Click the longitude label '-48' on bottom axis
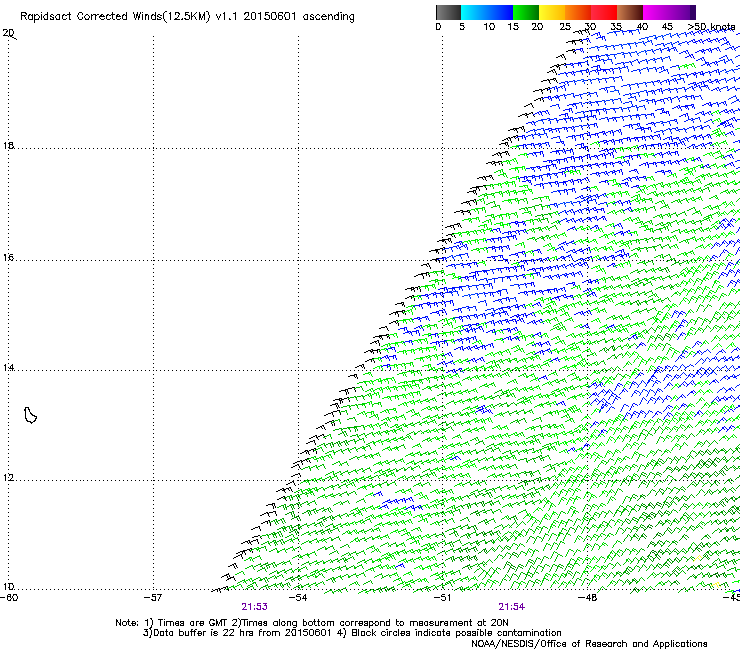740x650 pixels. (588, 598)
